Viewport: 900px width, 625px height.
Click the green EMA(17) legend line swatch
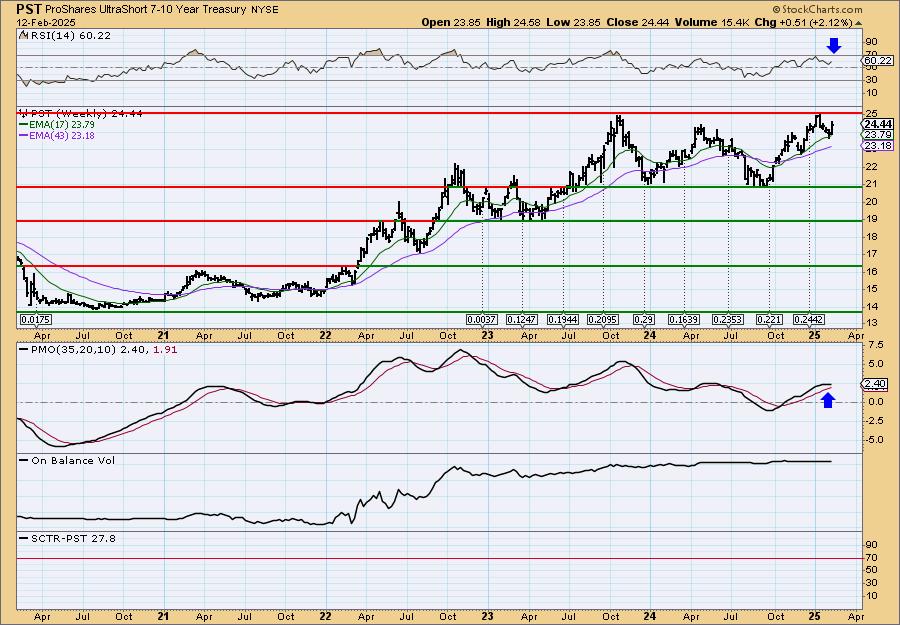[x=24, y=125]
